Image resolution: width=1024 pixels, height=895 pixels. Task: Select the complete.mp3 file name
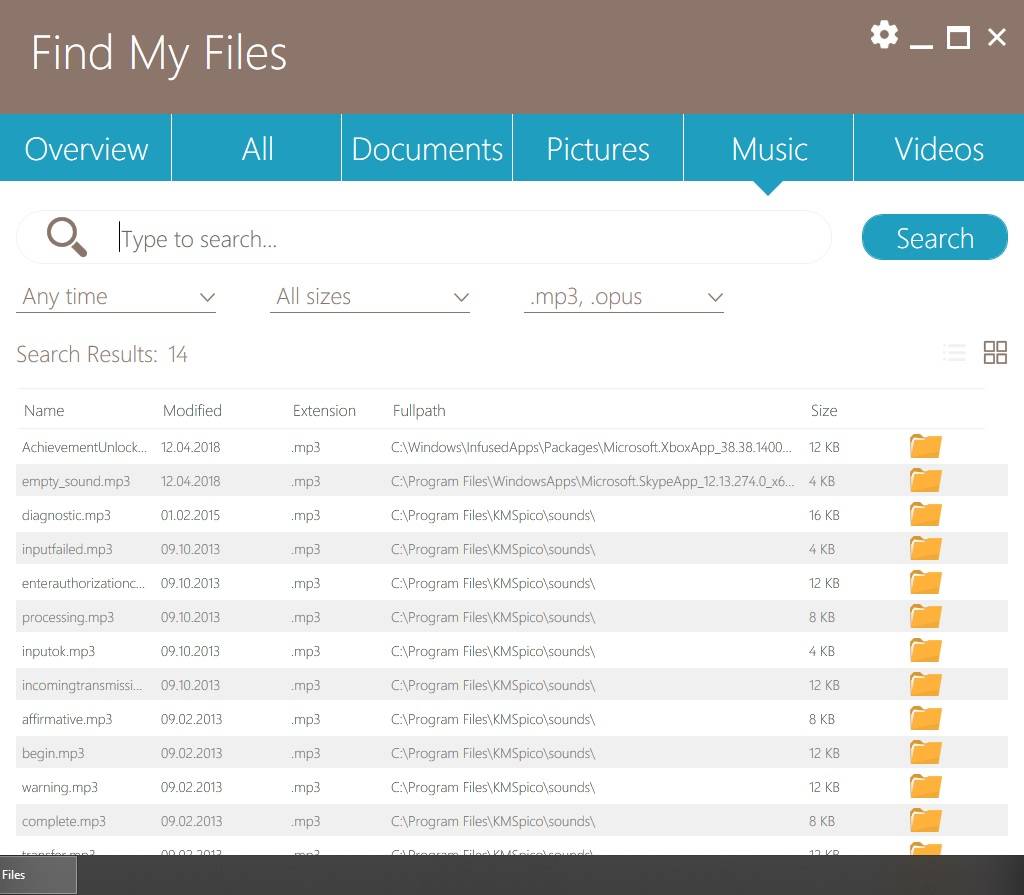[x=63, y=821]
